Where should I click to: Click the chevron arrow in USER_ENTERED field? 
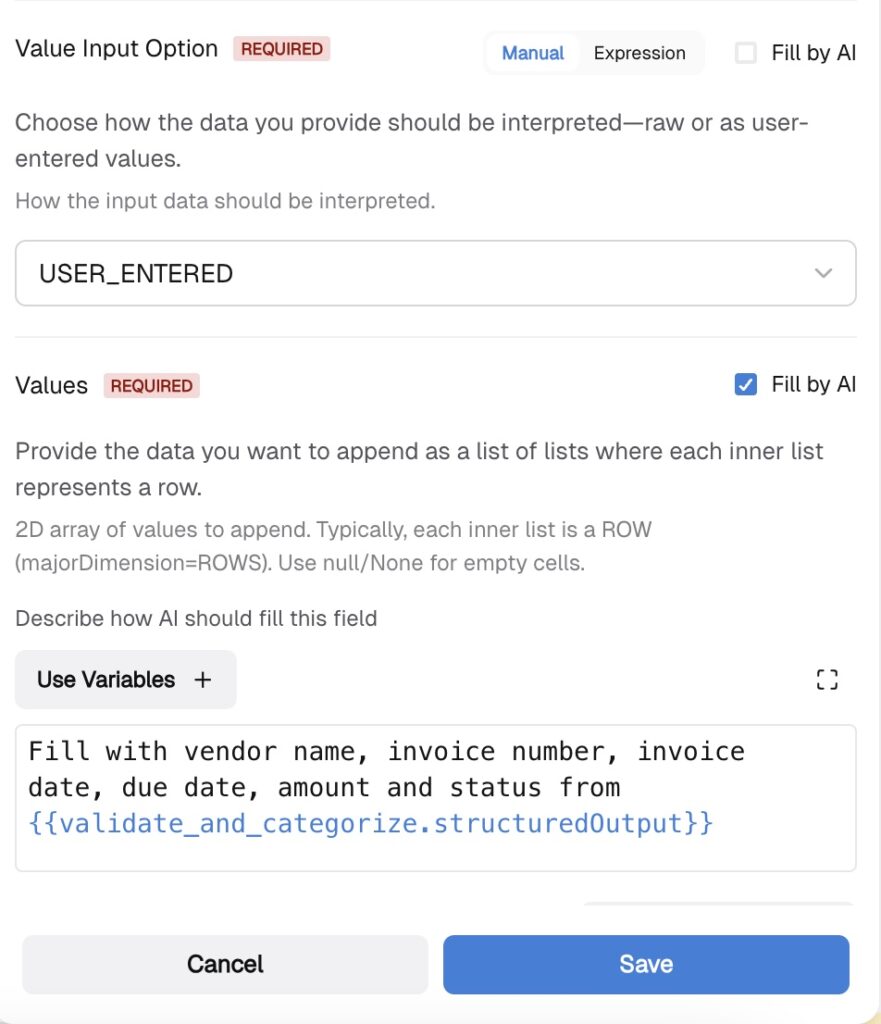coord(823,273)
